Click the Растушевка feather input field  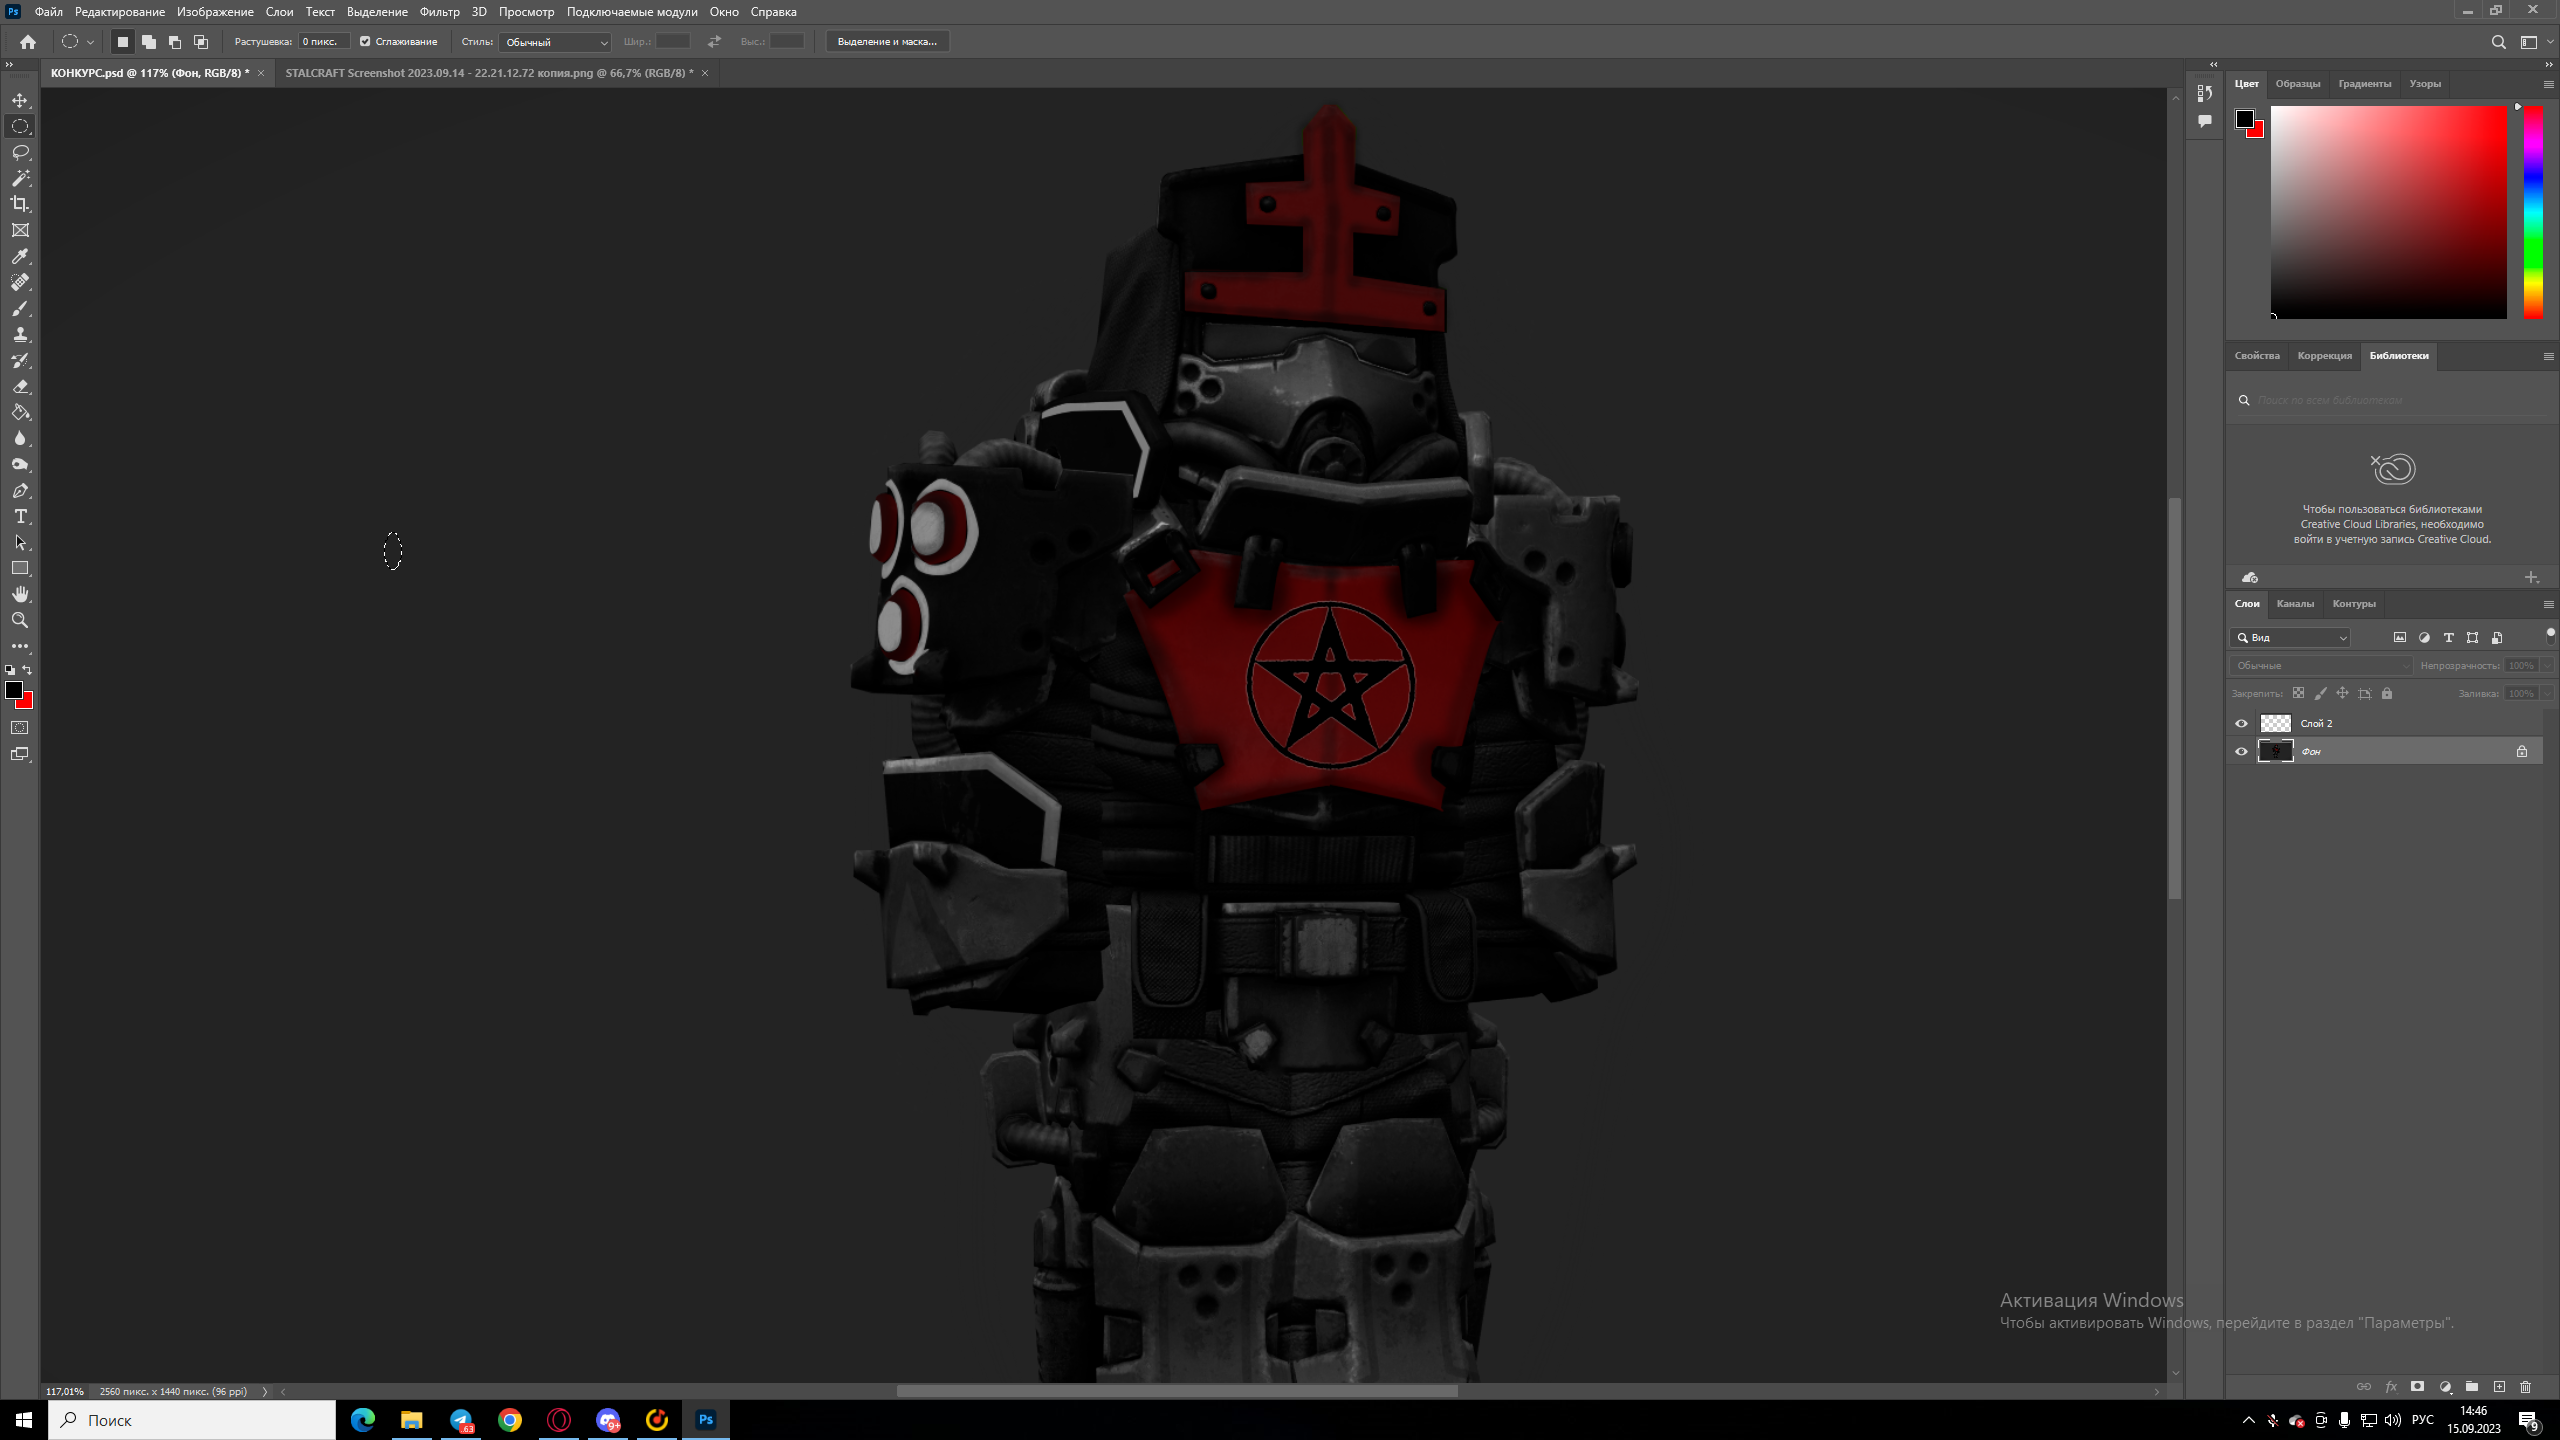click(x=324, y=42)
